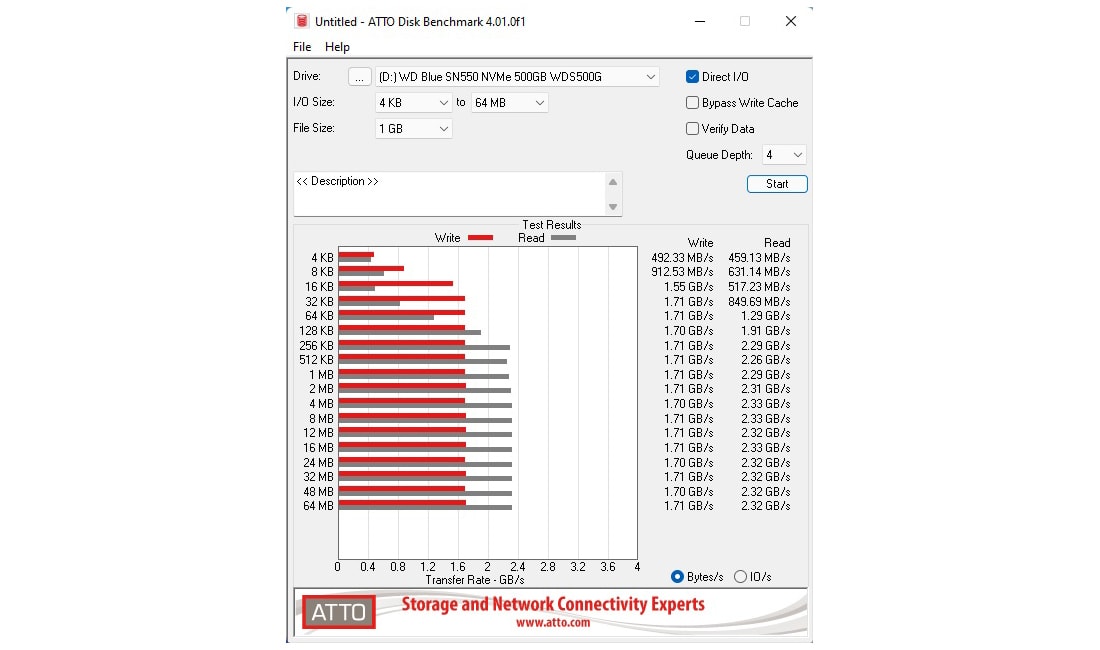Click the 128 KB chart row label
1100x650 pixels.
coord(316,331)
